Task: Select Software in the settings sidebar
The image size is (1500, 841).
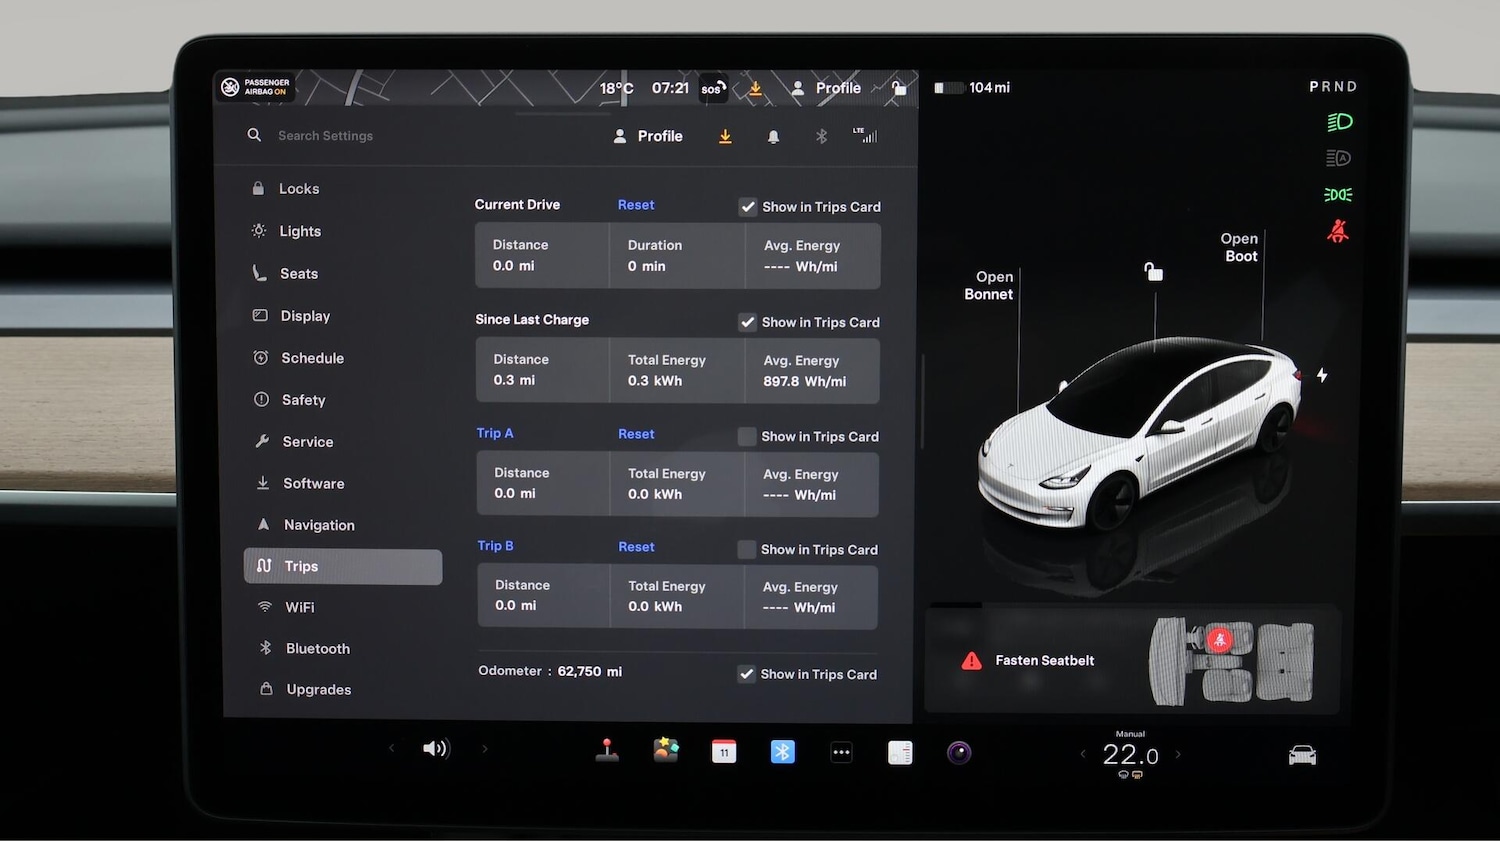Action: coord(313,483)
